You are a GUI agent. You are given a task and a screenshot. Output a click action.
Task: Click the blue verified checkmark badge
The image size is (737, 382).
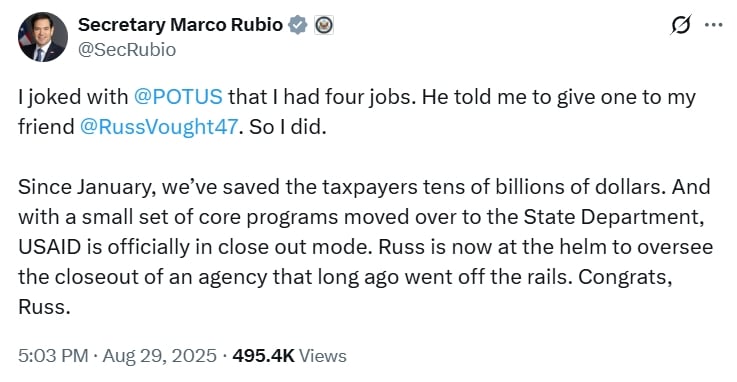[298, 25]
